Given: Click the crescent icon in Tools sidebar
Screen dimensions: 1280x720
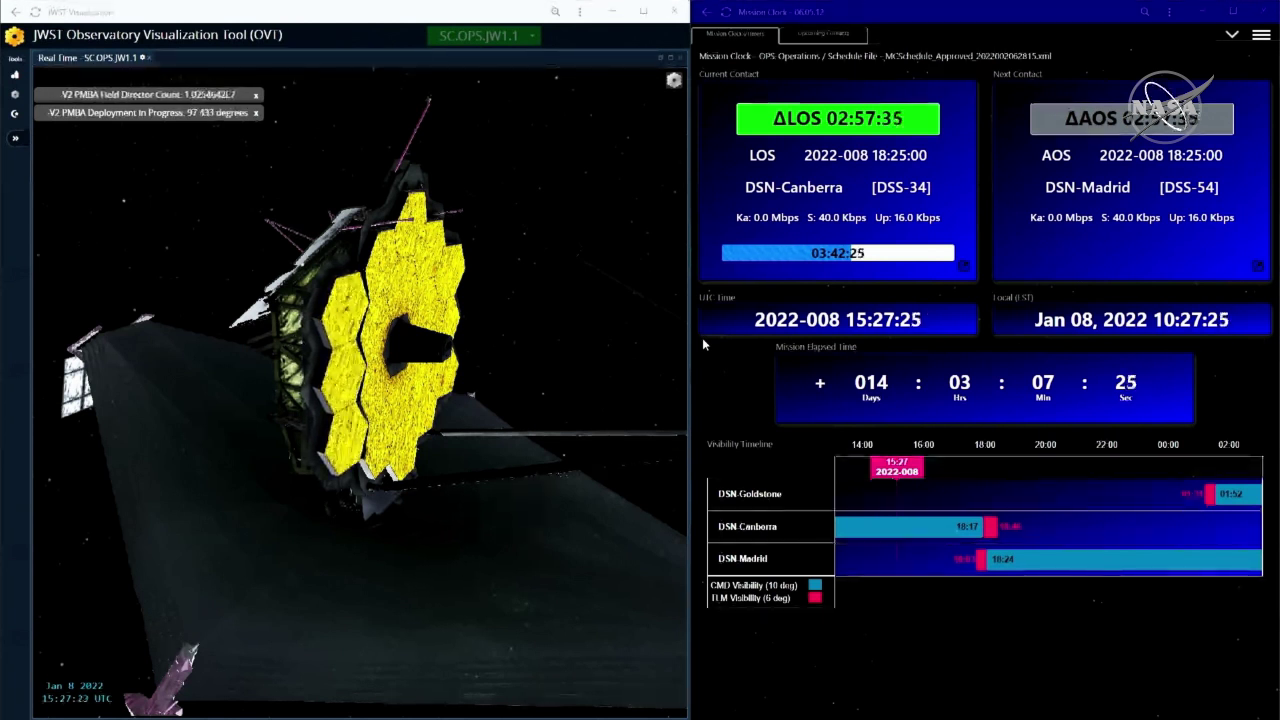Looking at the screenshot, I should point(15,114).
